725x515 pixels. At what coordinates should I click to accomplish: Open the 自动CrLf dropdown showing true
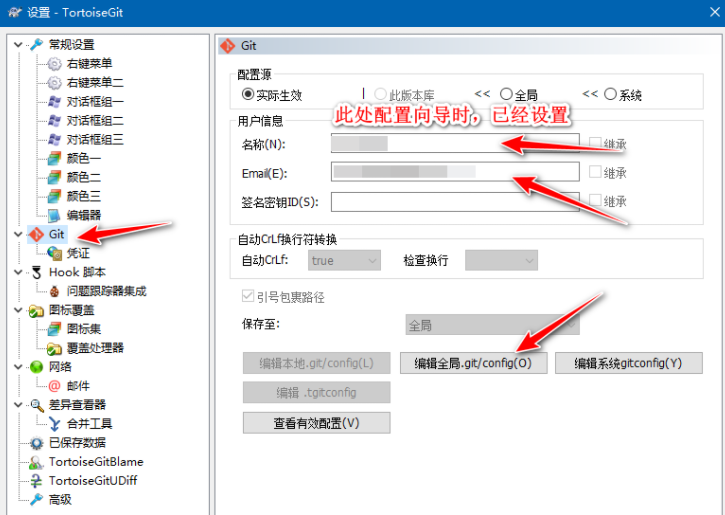pos(344,260)
